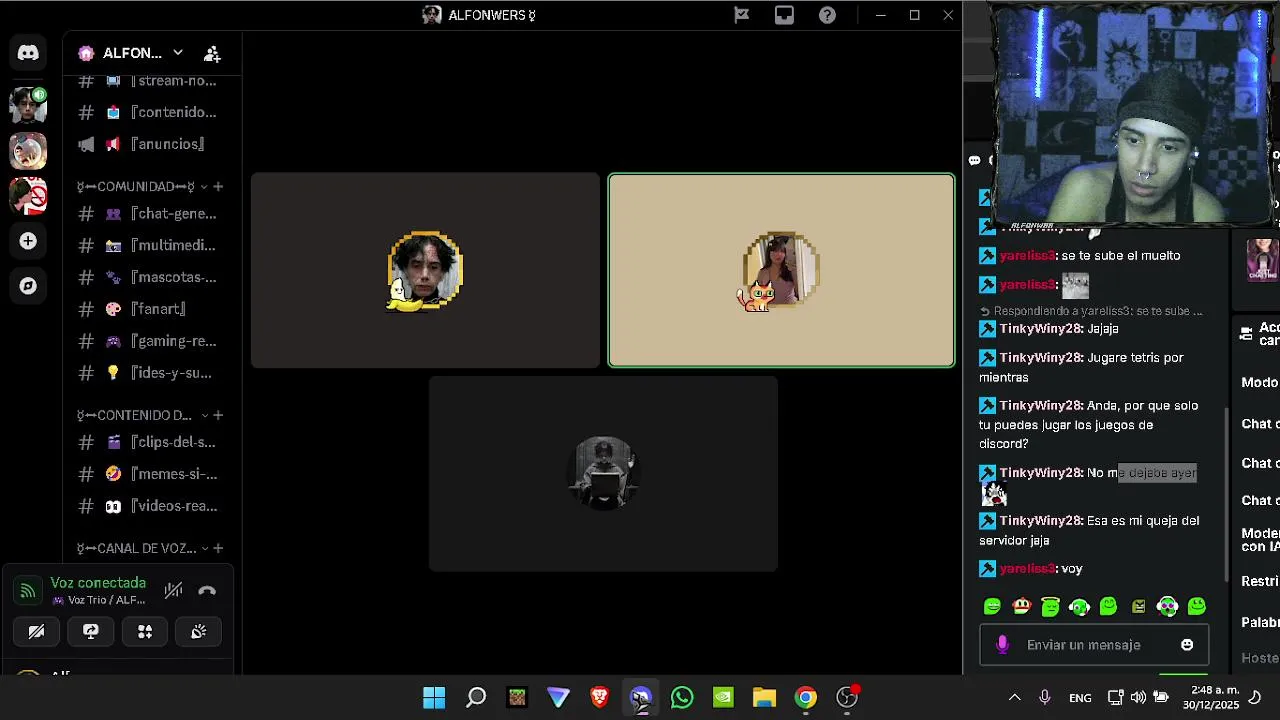Send the green emote wearing white headphones
Image resolution: width=1280 pixels, height=720 pixels.
click(x=1079, y=606)
